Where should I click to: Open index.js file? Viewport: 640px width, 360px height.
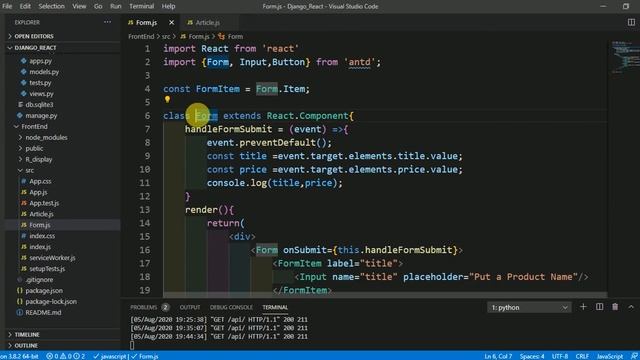tap(40, 247)
